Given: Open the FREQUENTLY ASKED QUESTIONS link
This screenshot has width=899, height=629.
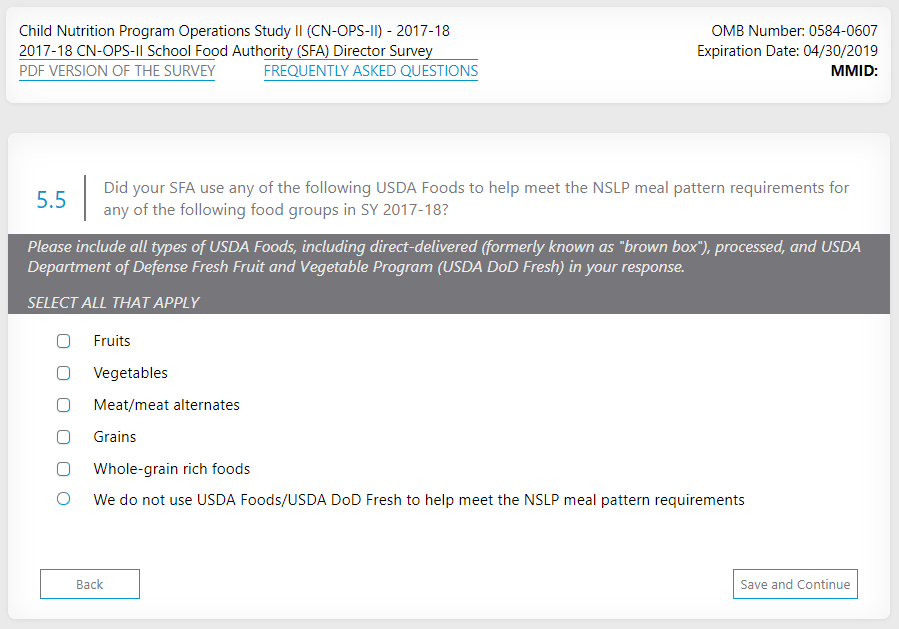Looking at the screenshot, I should (371, 71).
